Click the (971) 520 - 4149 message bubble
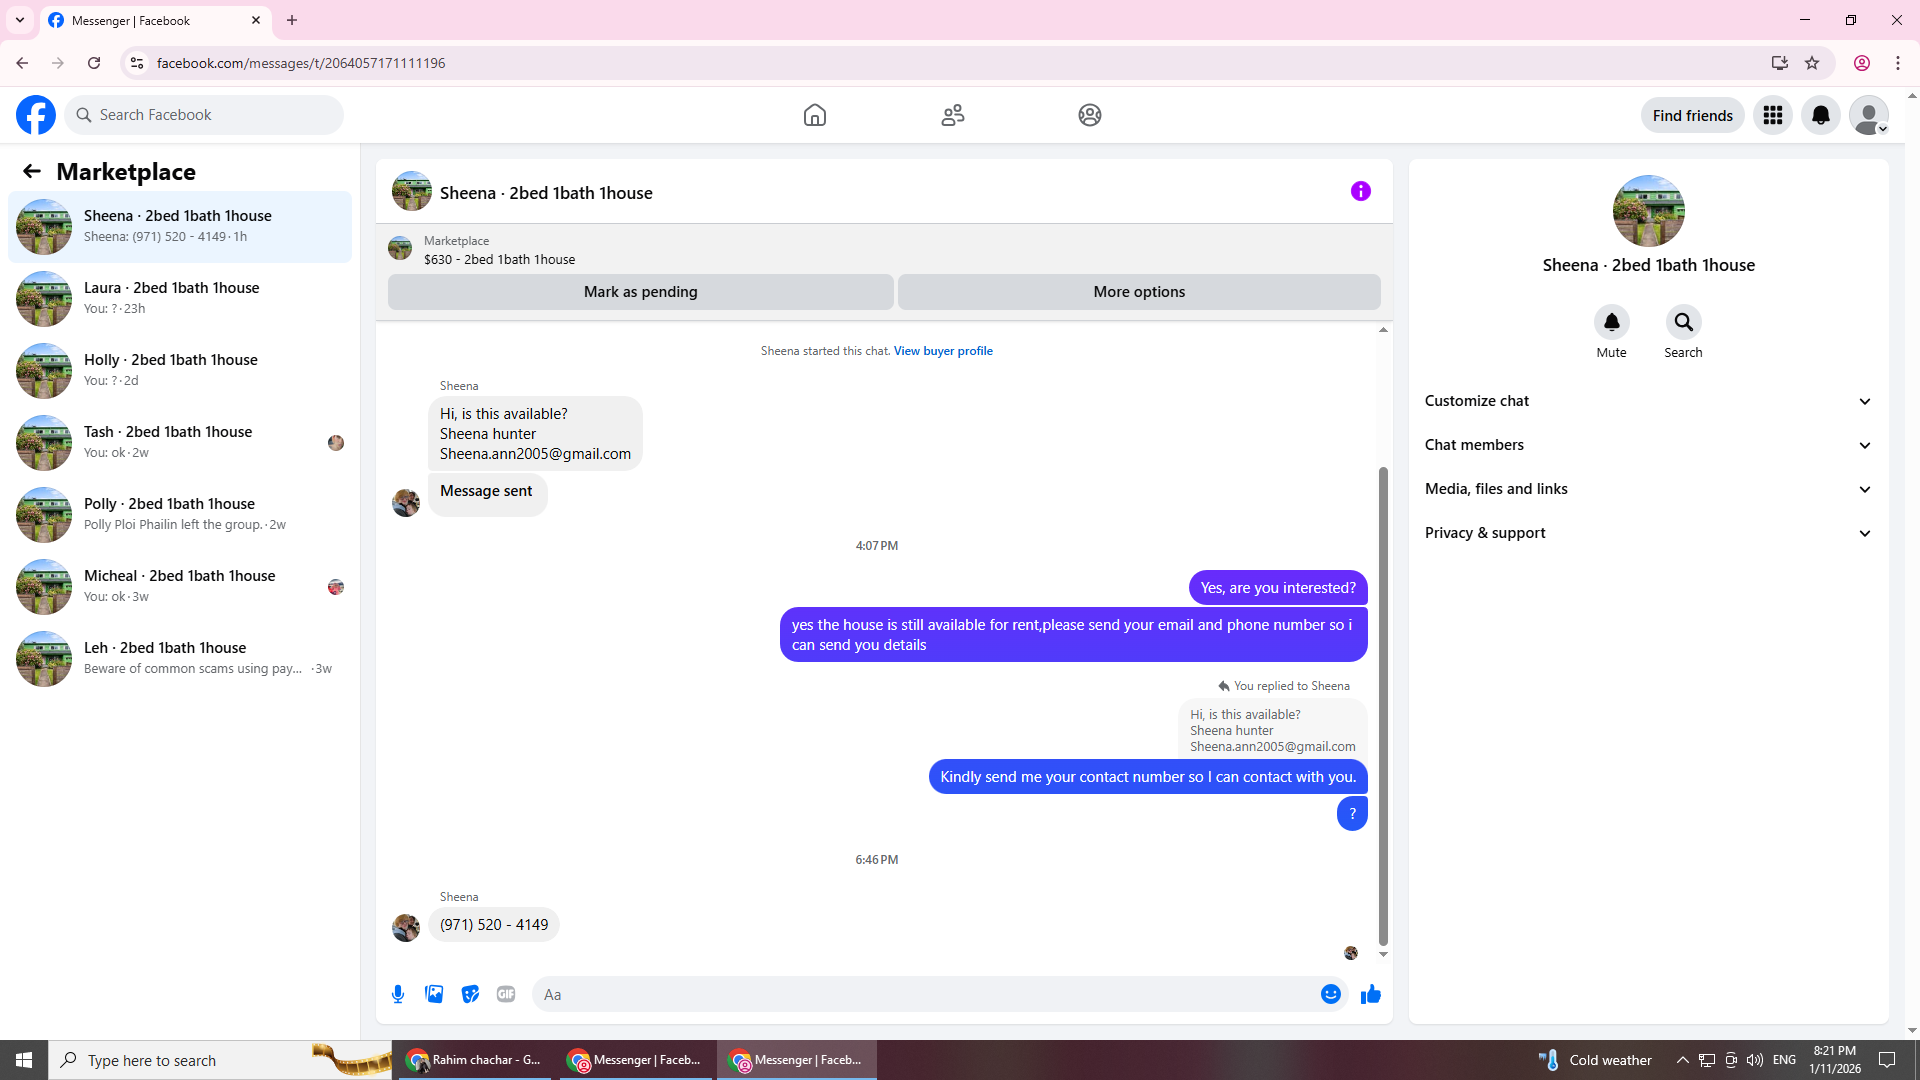Screen dimensions: 1920x1080 point(494,925)
